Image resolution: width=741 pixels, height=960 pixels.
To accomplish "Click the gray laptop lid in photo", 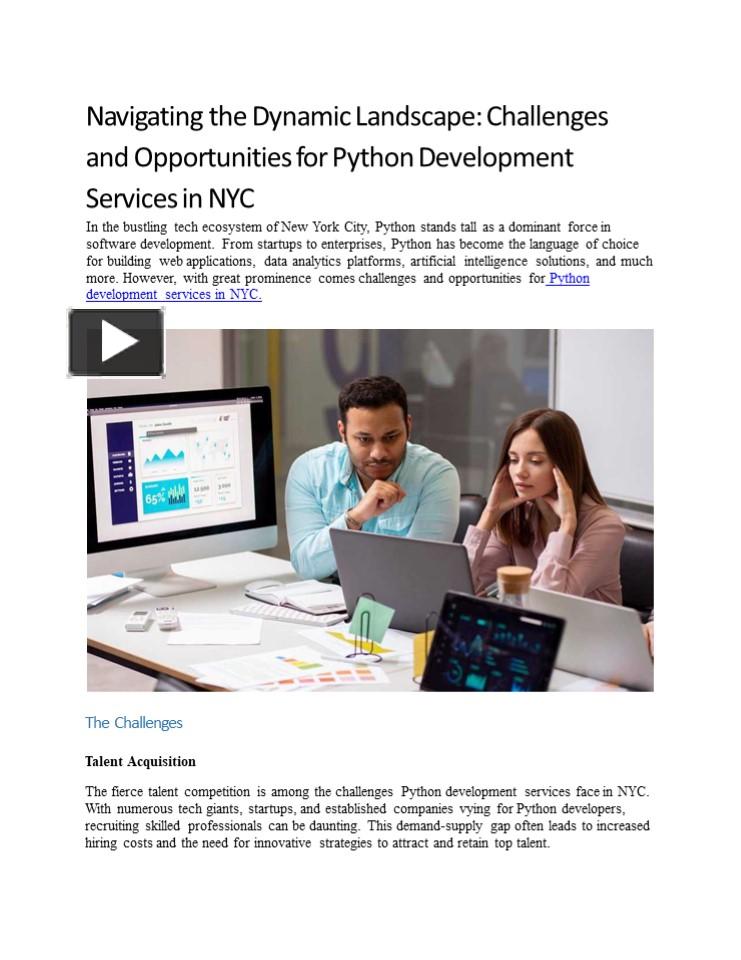I will coord(400,575).
